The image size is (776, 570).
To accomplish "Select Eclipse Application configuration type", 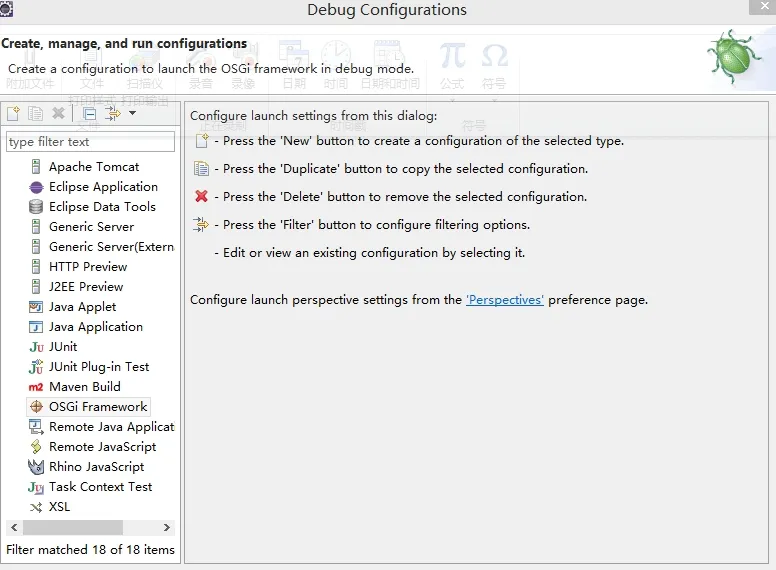I will [x=103, y=187].
